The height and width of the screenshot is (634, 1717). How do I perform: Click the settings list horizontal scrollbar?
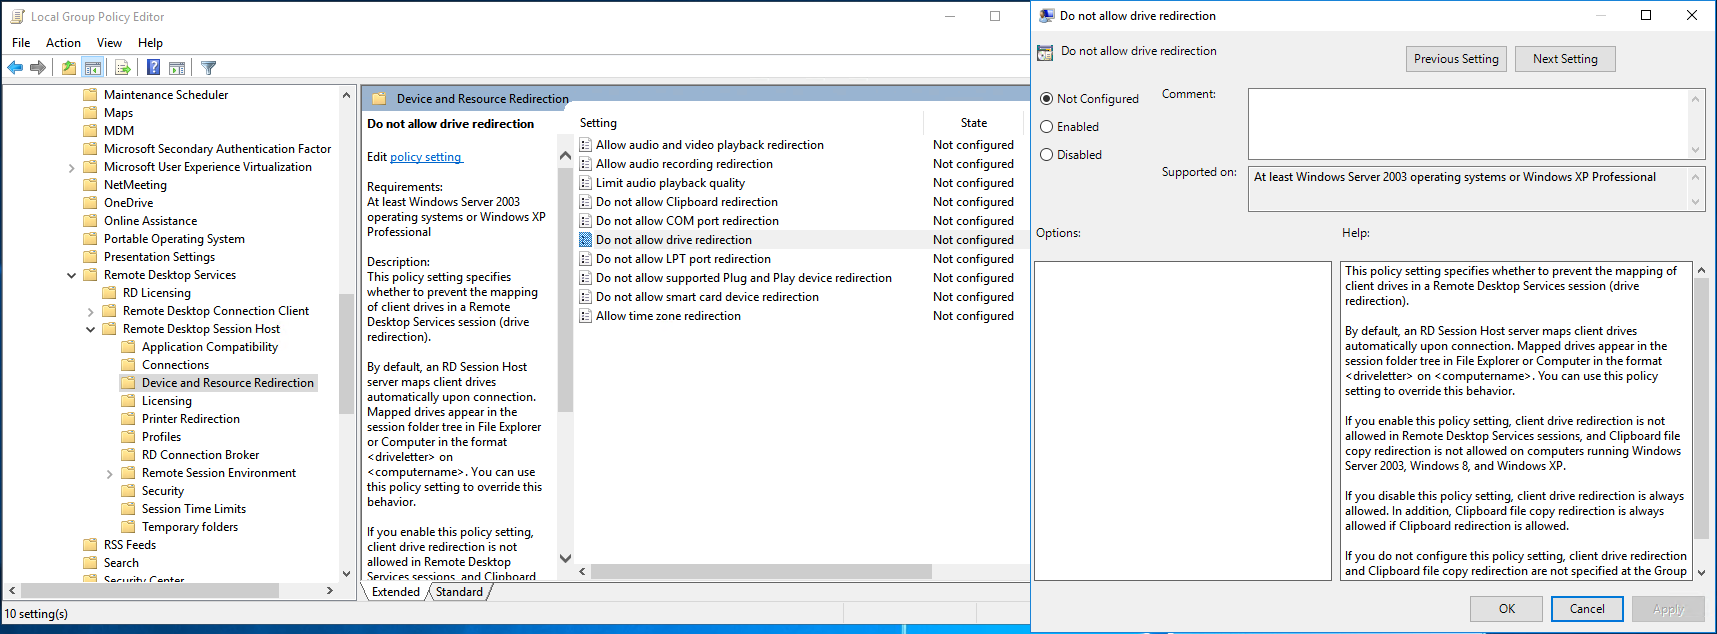click(760, 572)
